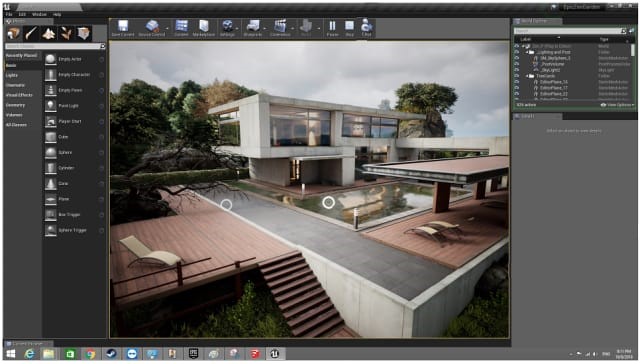Open Settings dropdown arrow
This screenshot has width=640, height=364.
pyautogui.click(x=237, y=29)
